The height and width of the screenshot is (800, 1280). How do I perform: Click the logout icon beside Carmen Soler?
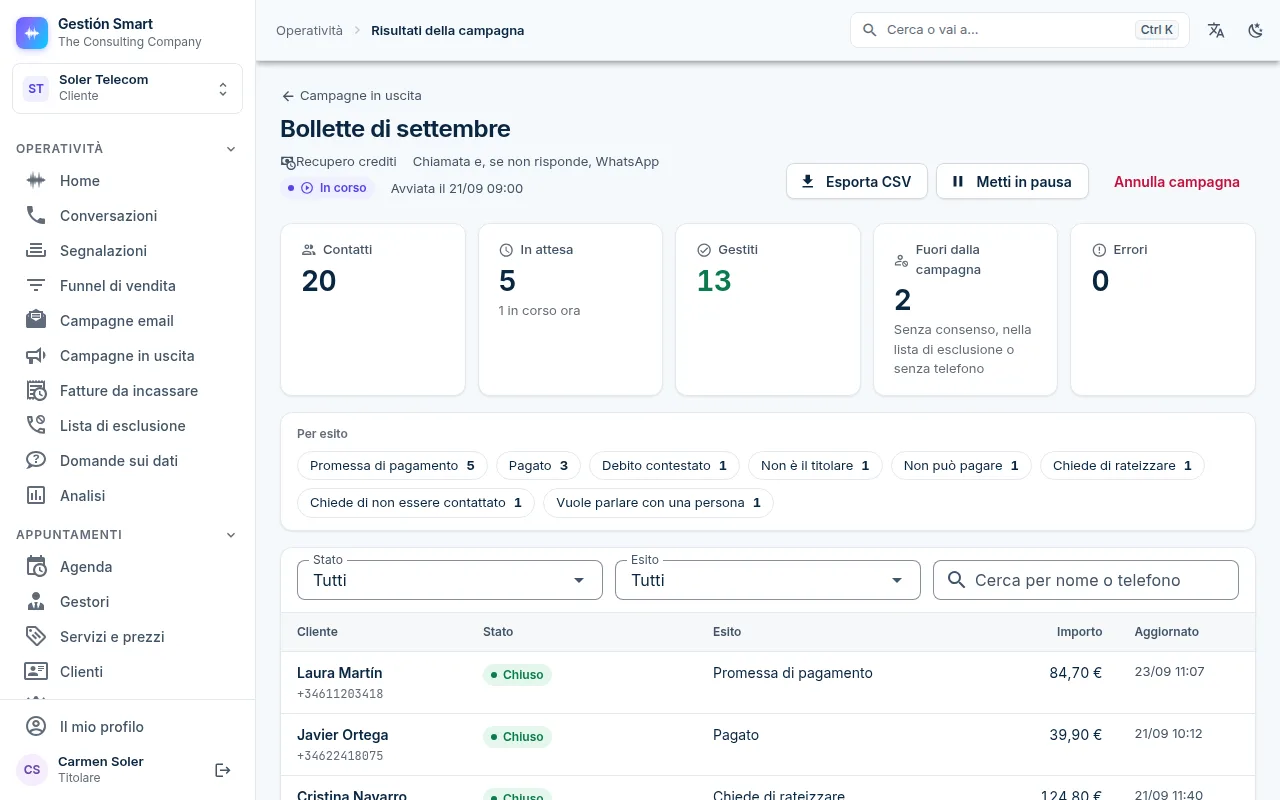click(x=223, y=770)
